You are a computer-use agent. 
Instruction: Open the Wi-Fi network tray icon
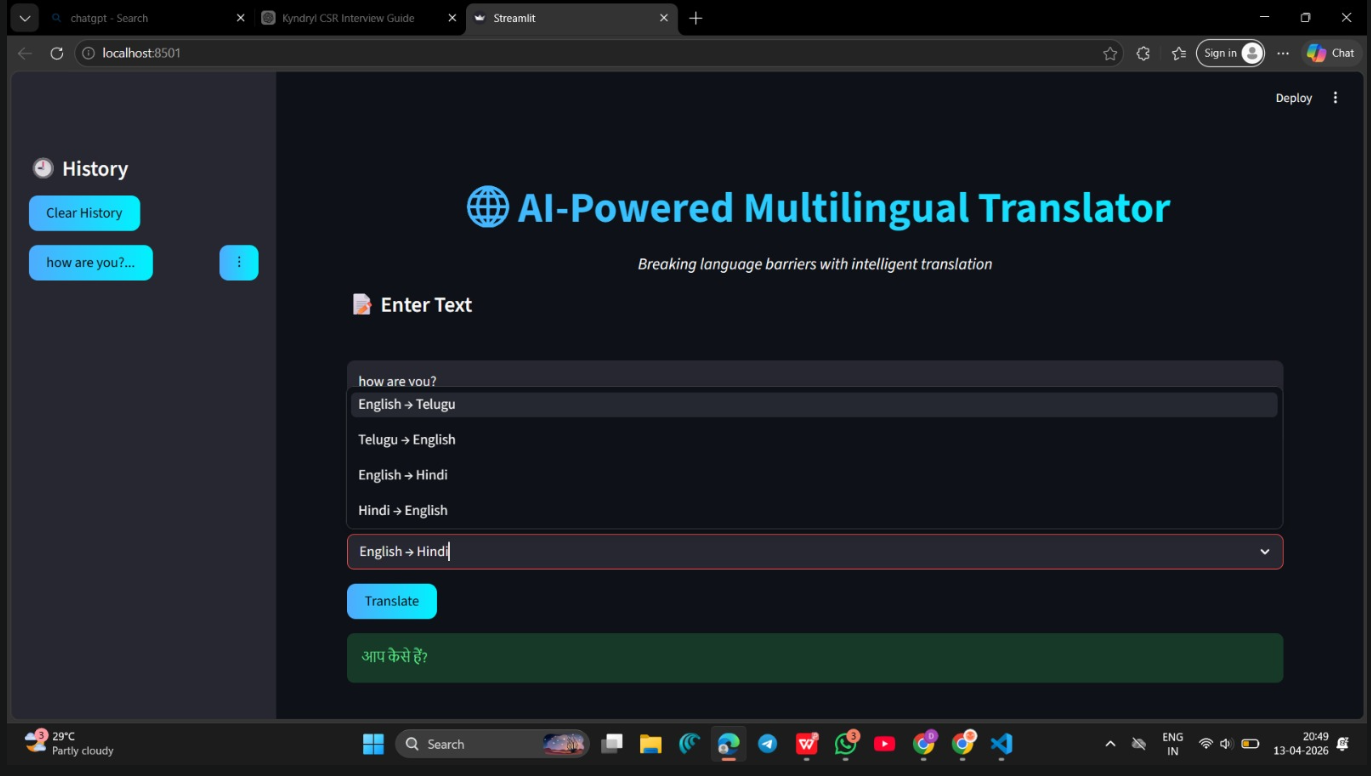coord(1206,744)
